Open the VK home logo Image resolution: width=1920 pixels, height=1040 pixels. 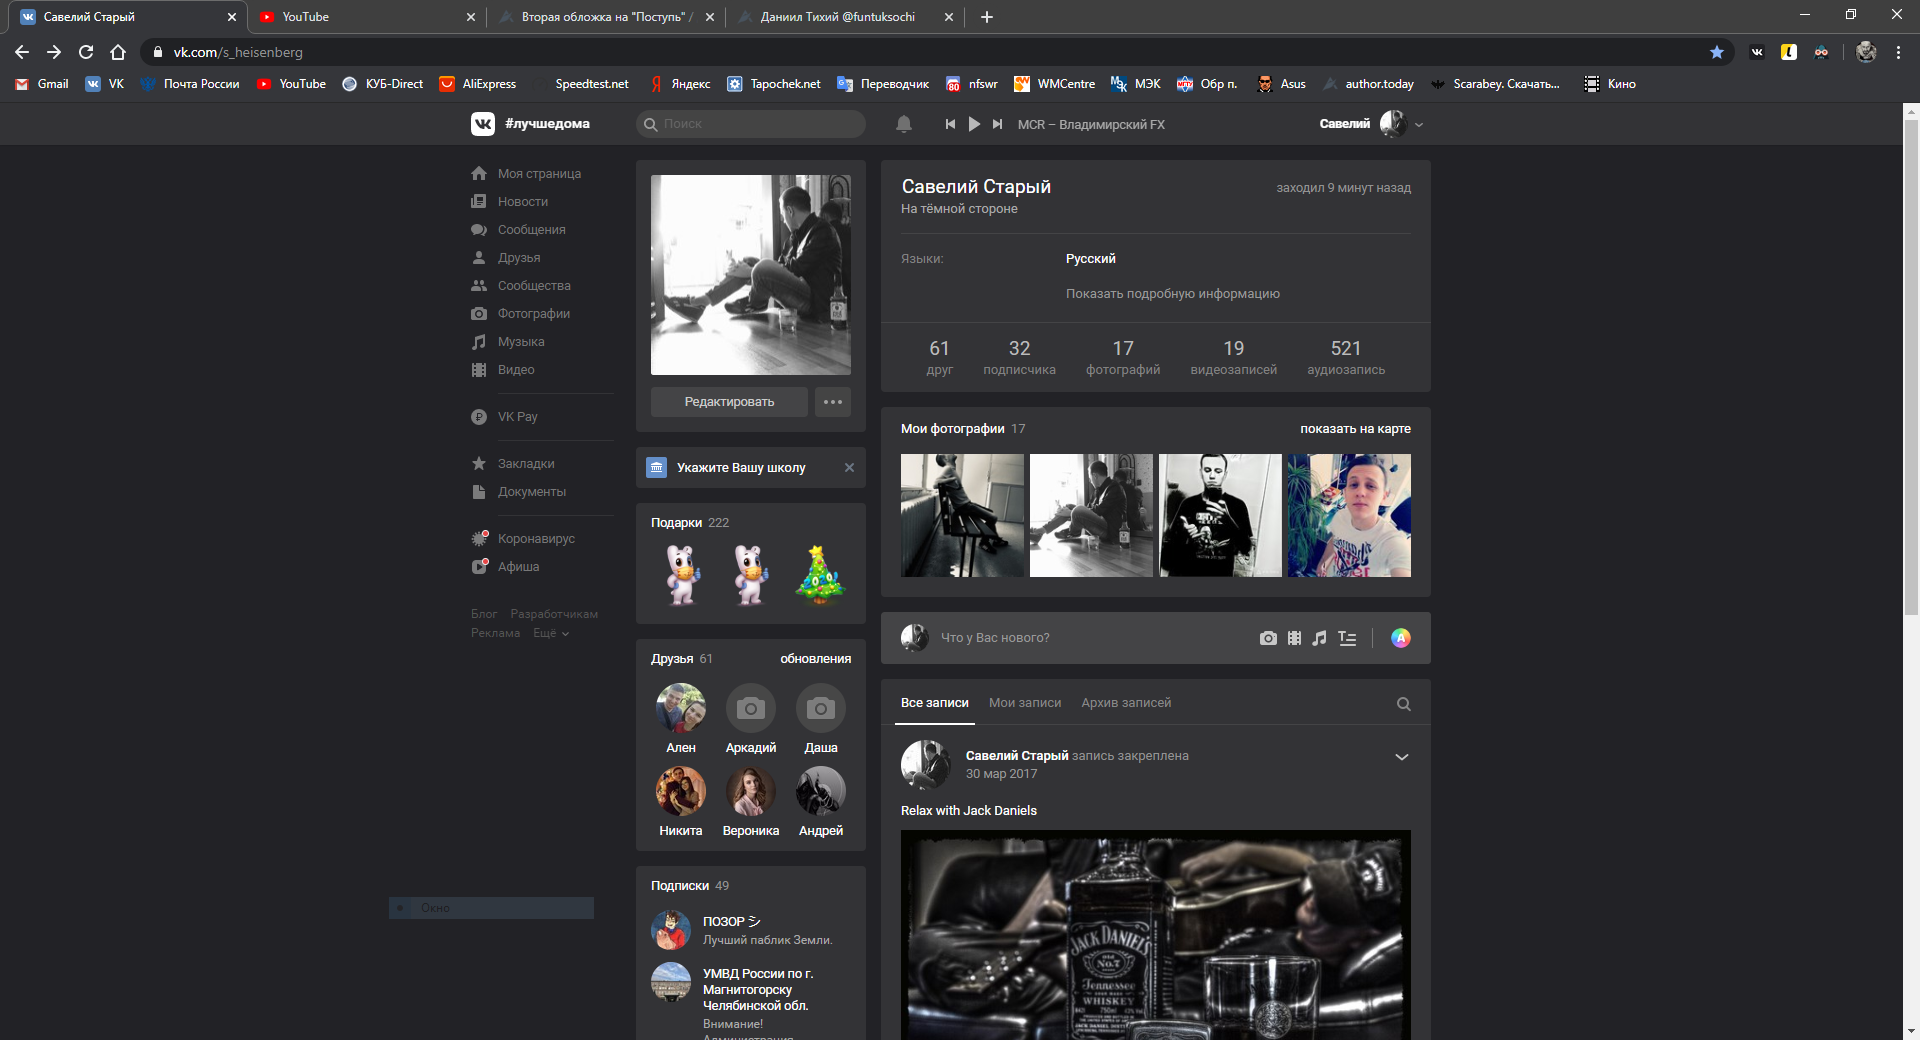[x=483, y=124]
